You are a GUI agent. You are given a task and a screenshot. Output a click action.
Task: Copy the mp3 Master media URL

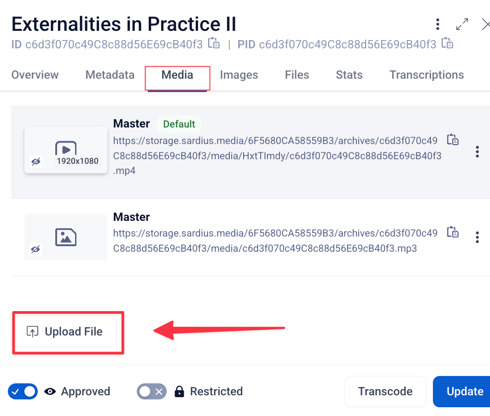point(453,232)
